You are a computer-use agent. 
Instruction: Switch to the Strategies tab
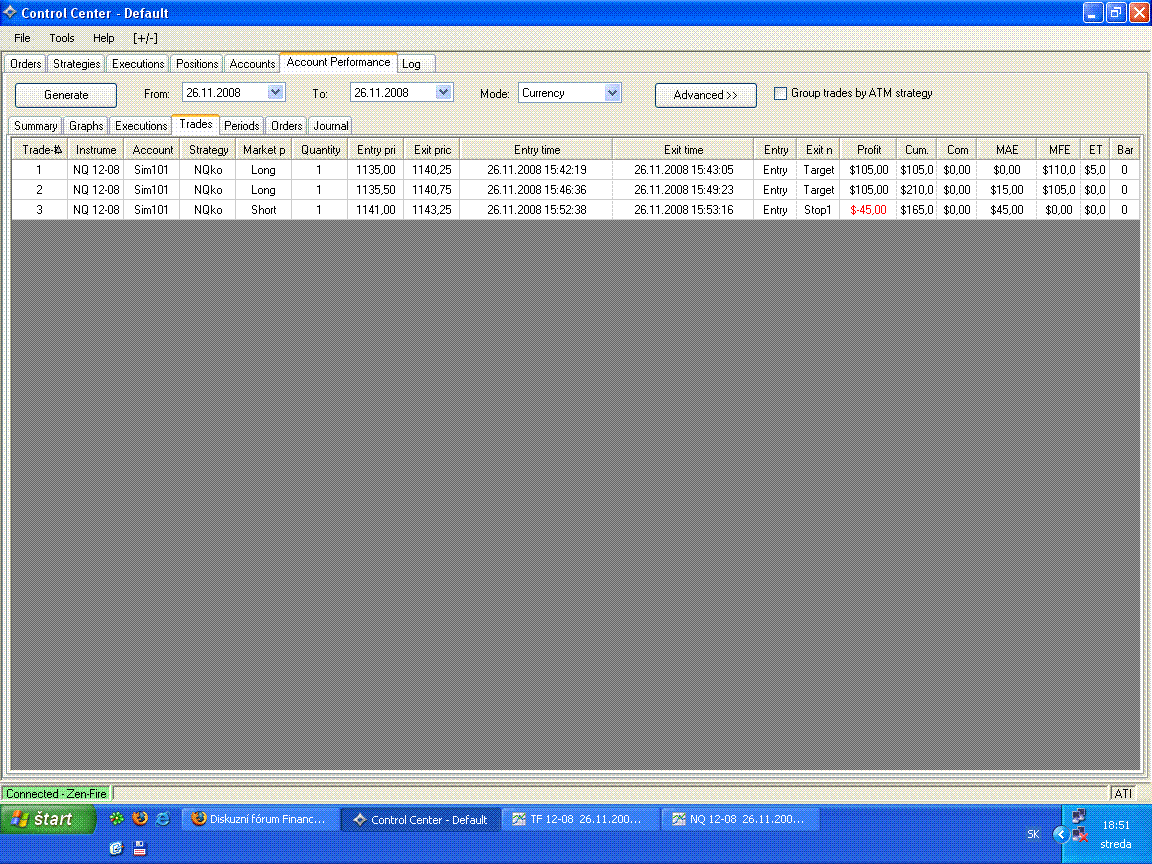pos(76,64)
